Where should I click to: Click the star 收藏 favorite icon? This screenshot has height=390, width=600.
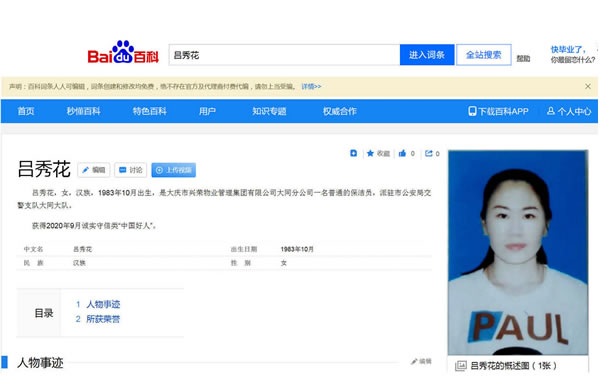coord(370,153)
